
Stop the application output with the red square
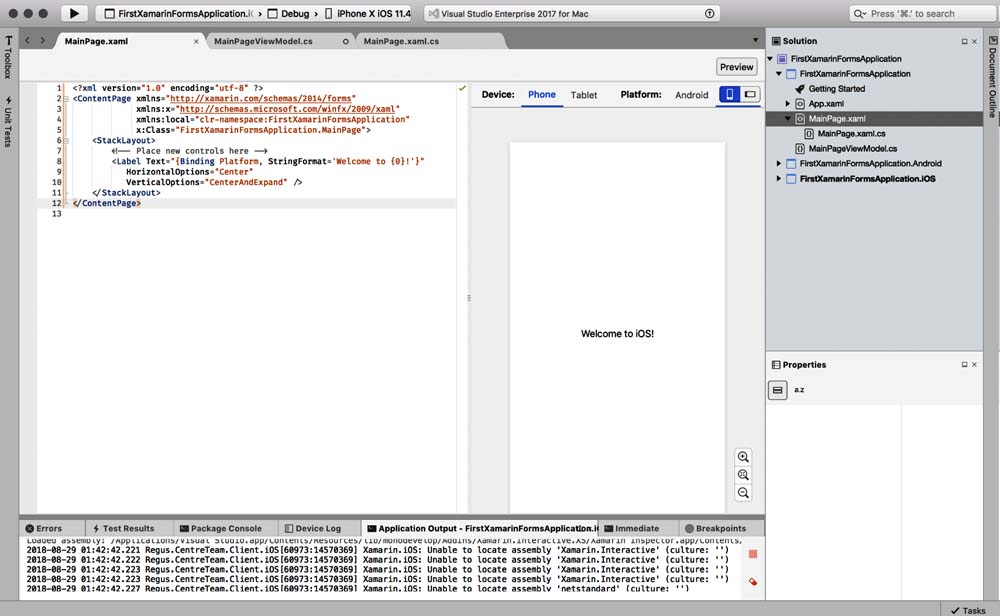[x=753, y=554]
